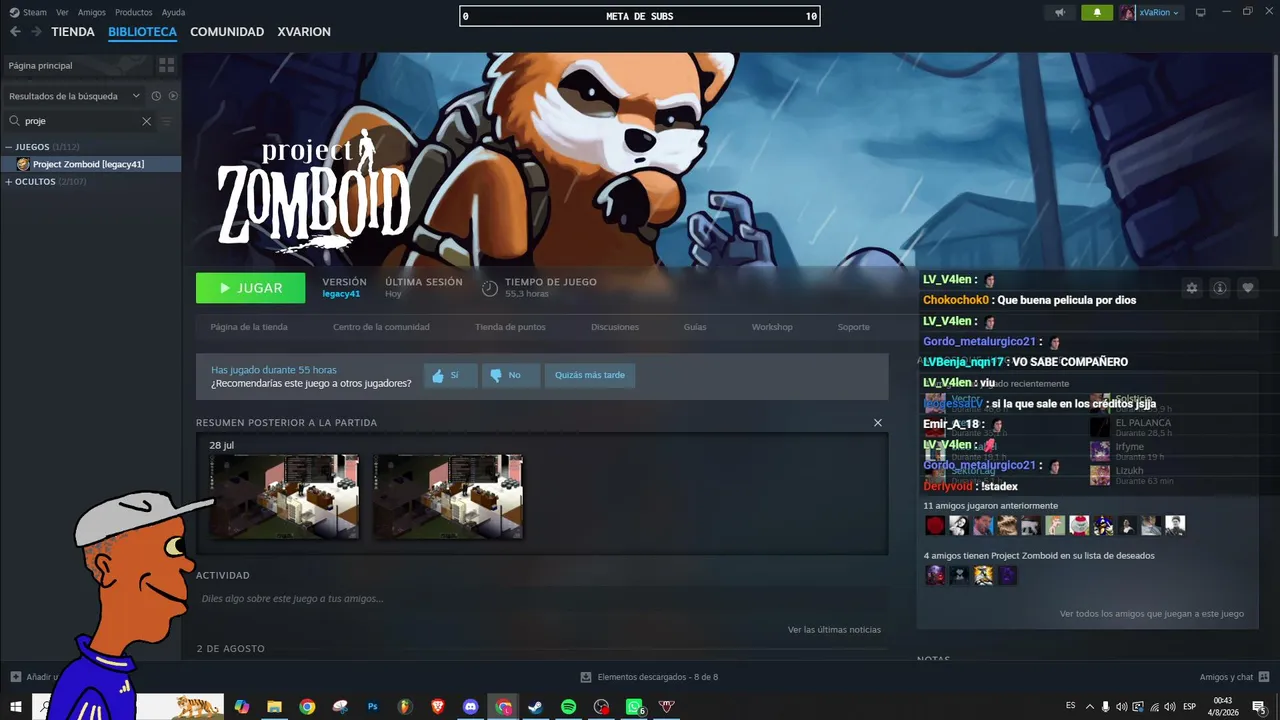Switch to Big Picture mode icon
The width and height of the screenshot is (1280, 720).
1201,13
